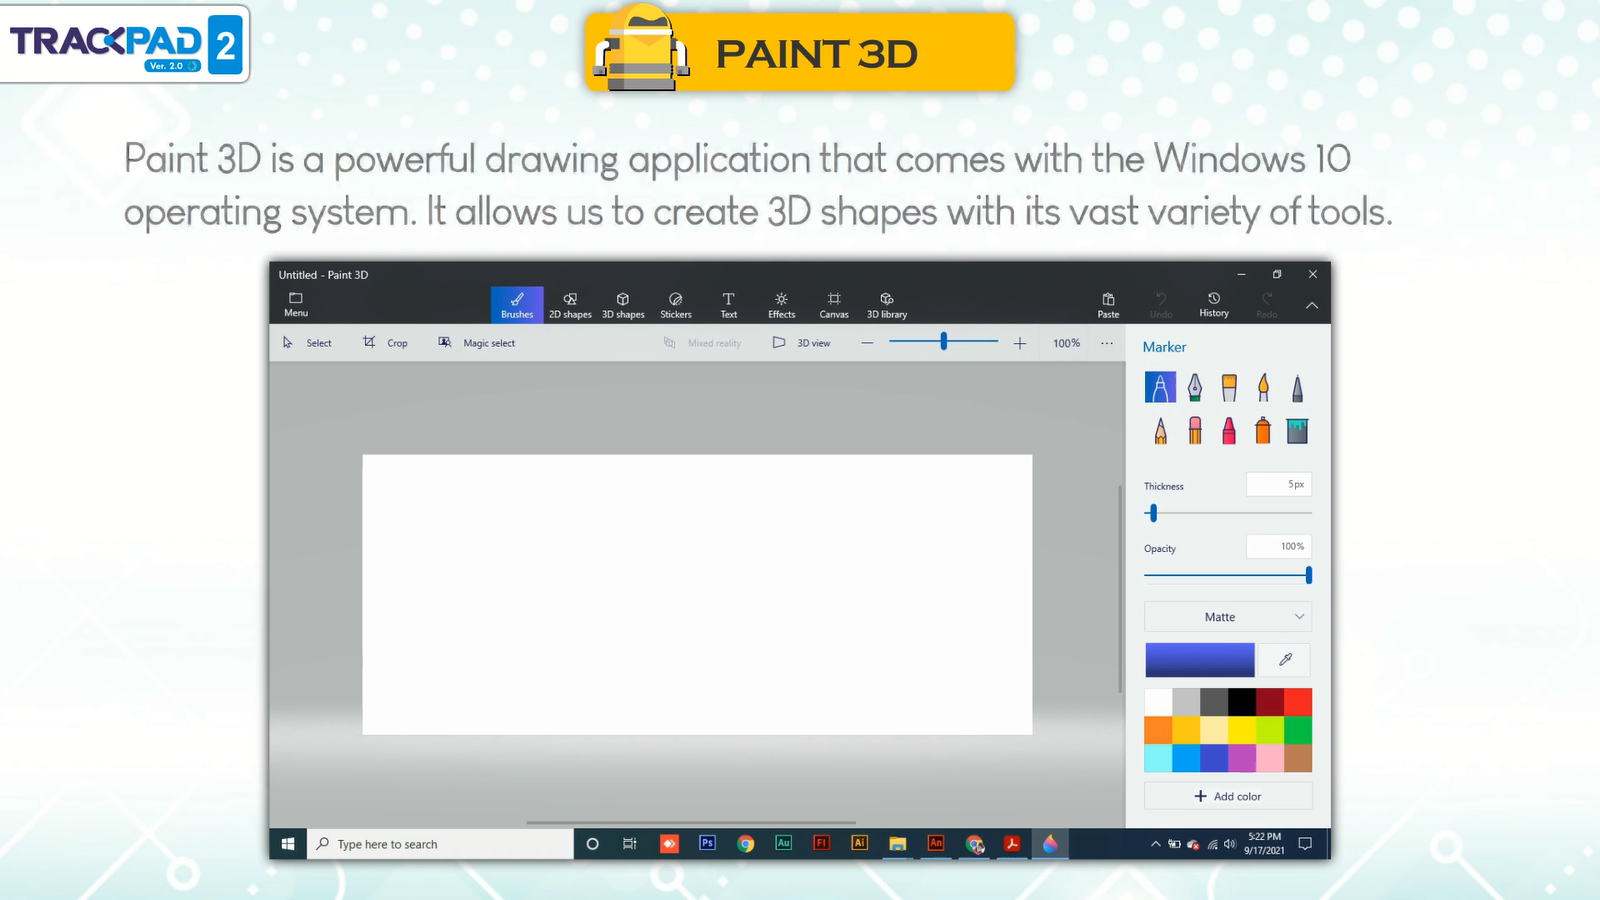Select the Spray can brush

click(x=1263, y=430)
